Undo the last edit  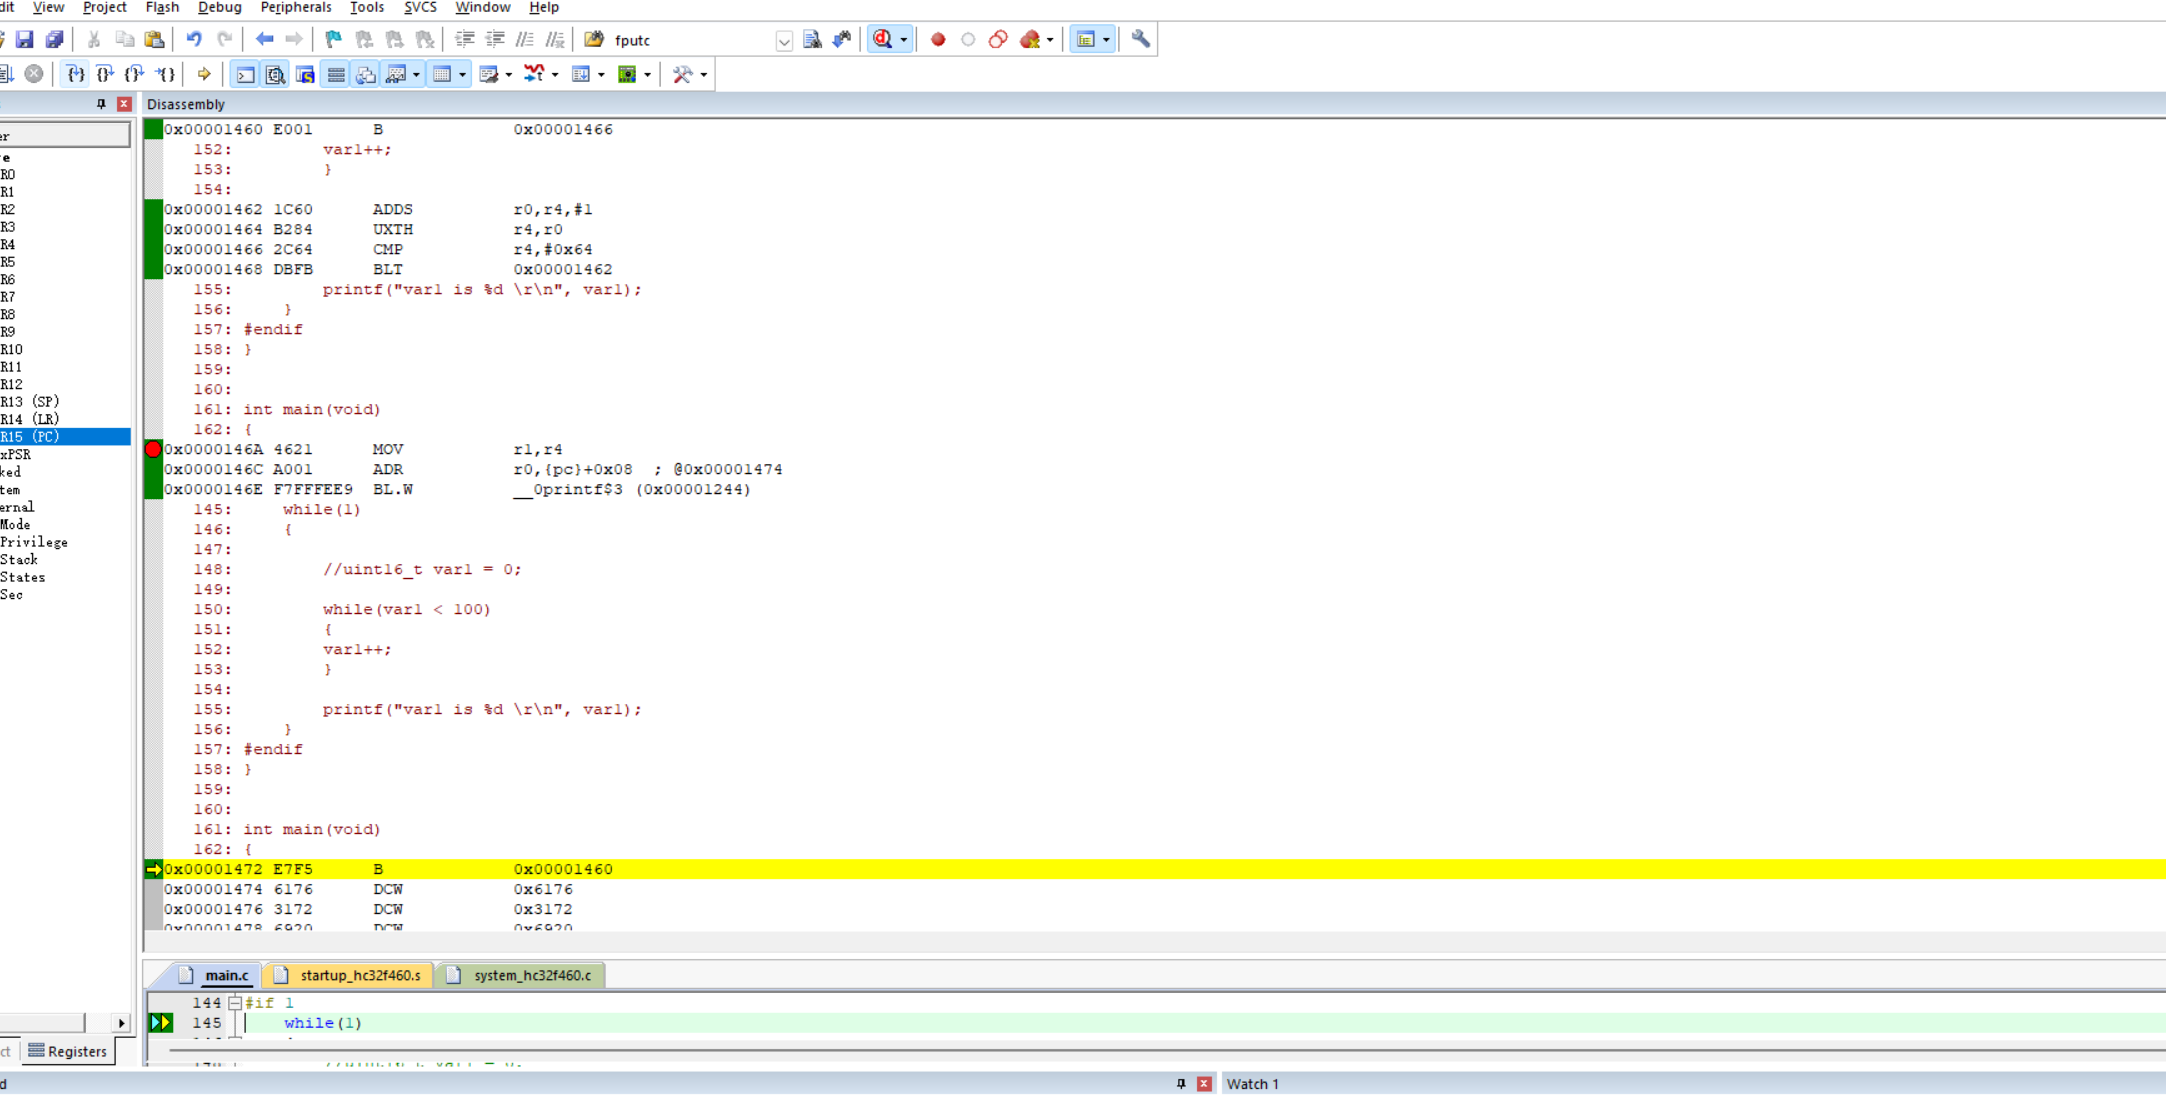click(x=194, y=39)
